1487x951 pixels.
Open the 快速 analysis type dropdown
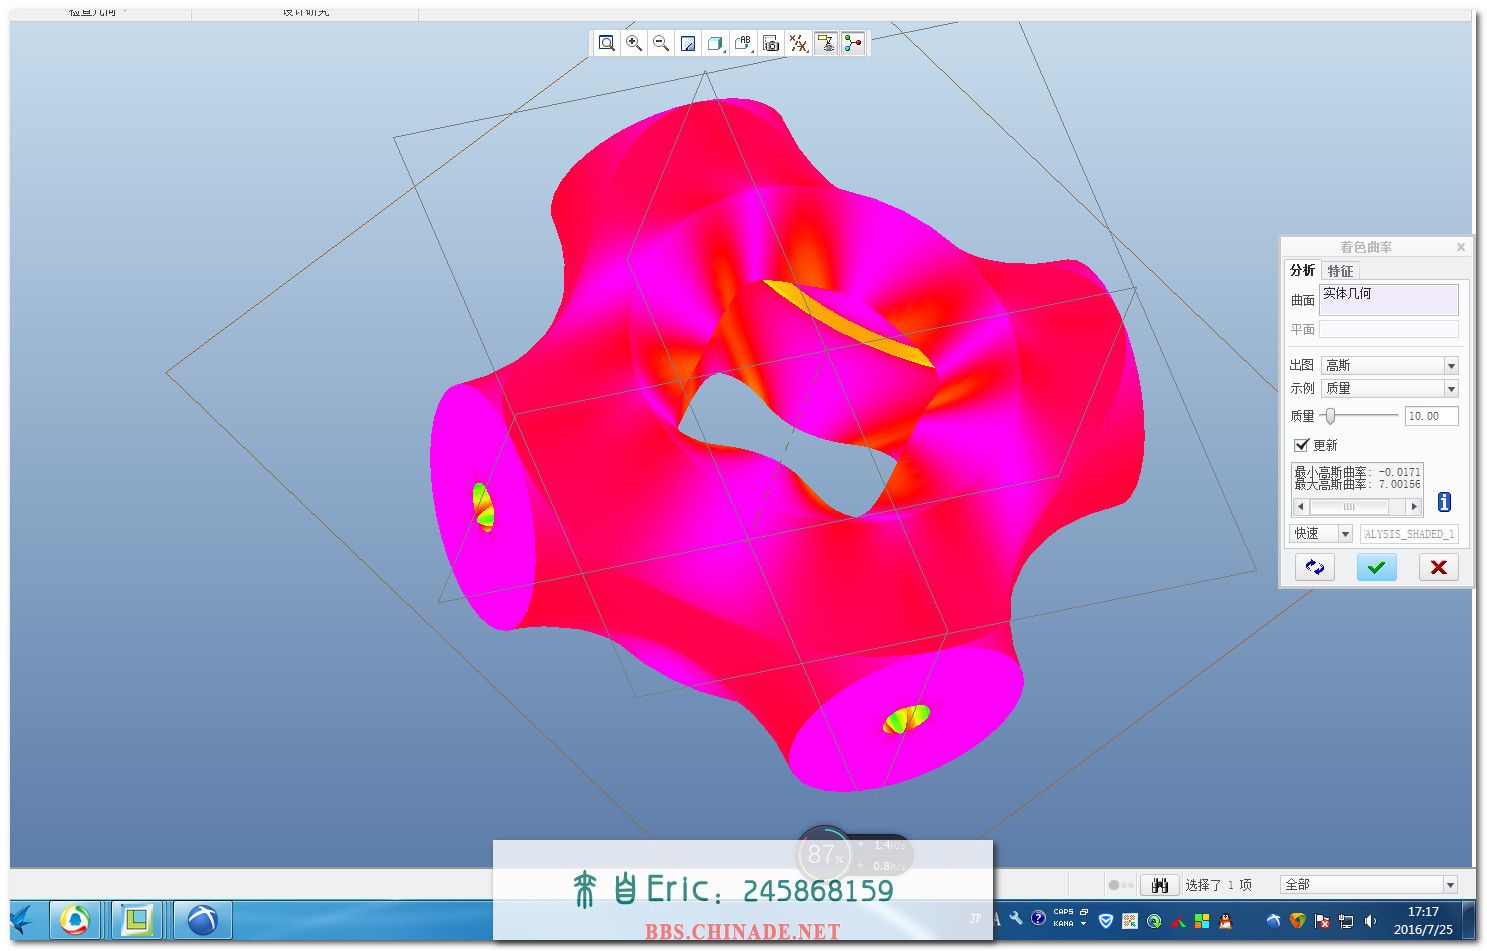point(1345,534)
